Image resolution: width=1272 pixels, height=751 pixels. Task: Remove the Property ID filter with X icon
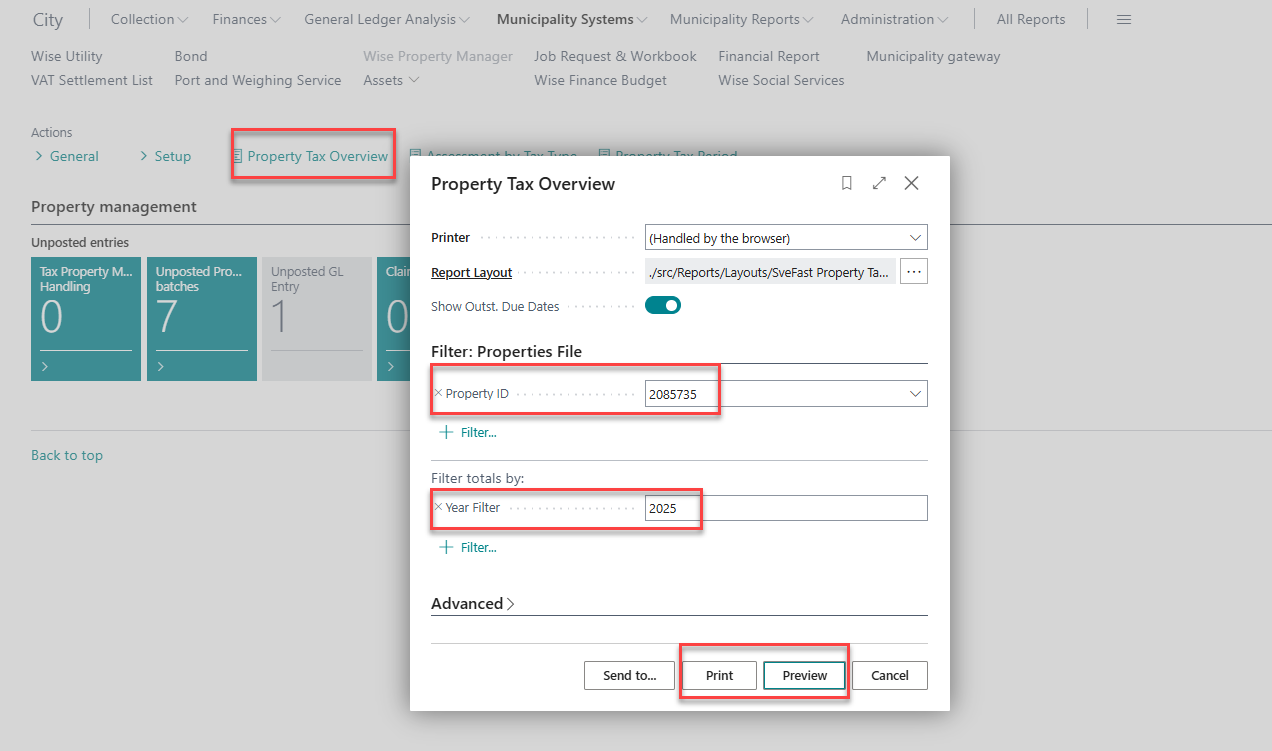tap(438, 393)
